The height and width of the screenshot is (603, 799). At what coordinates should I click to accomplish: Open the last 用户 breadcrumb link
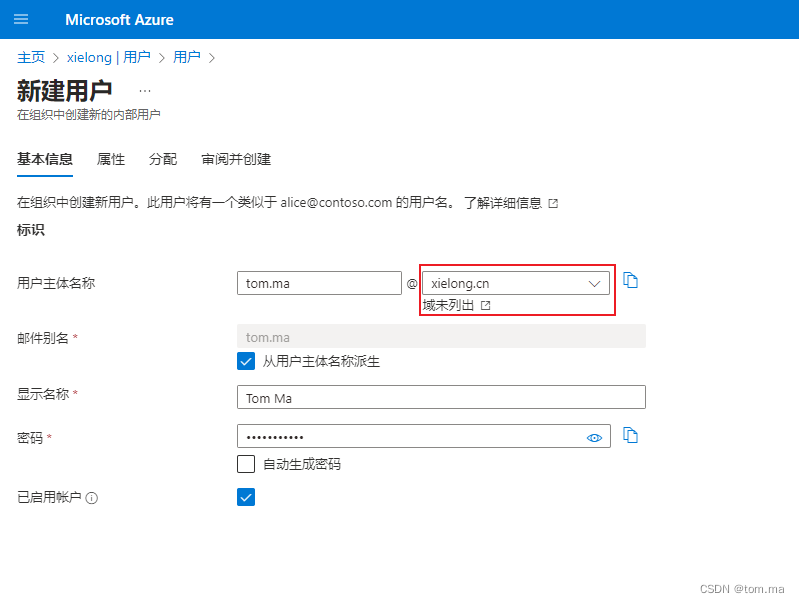[x=187, y=57]
